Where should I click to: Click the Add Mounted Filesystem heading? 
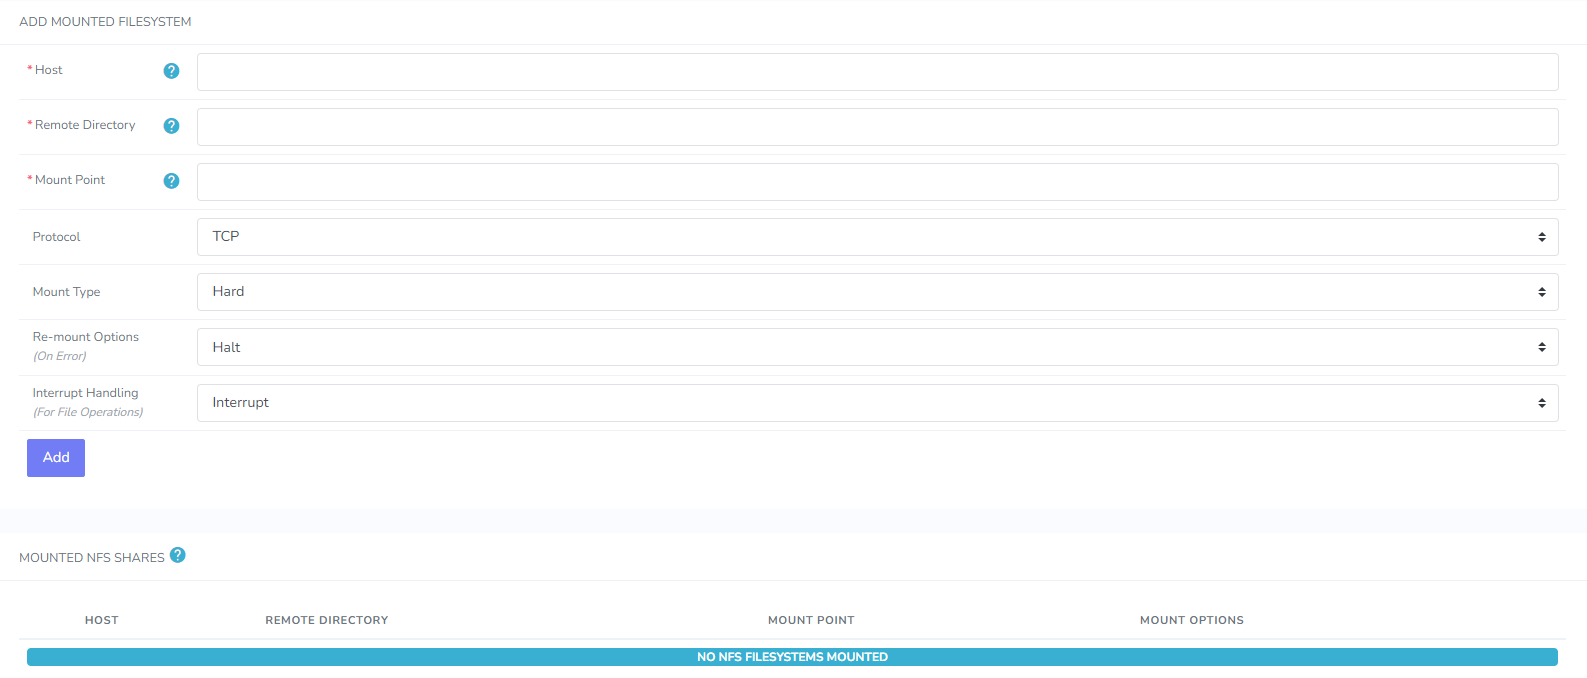105,22
